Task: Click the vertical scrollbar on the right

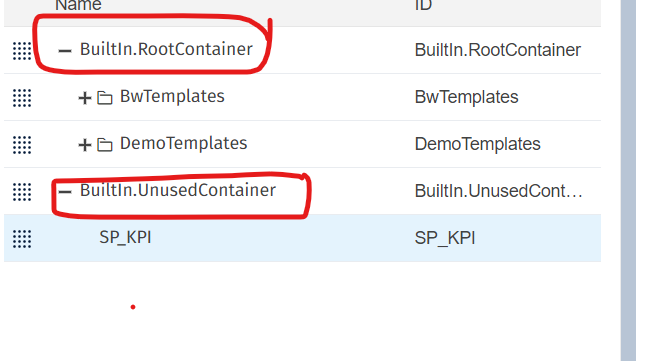Action: (628, 180)
